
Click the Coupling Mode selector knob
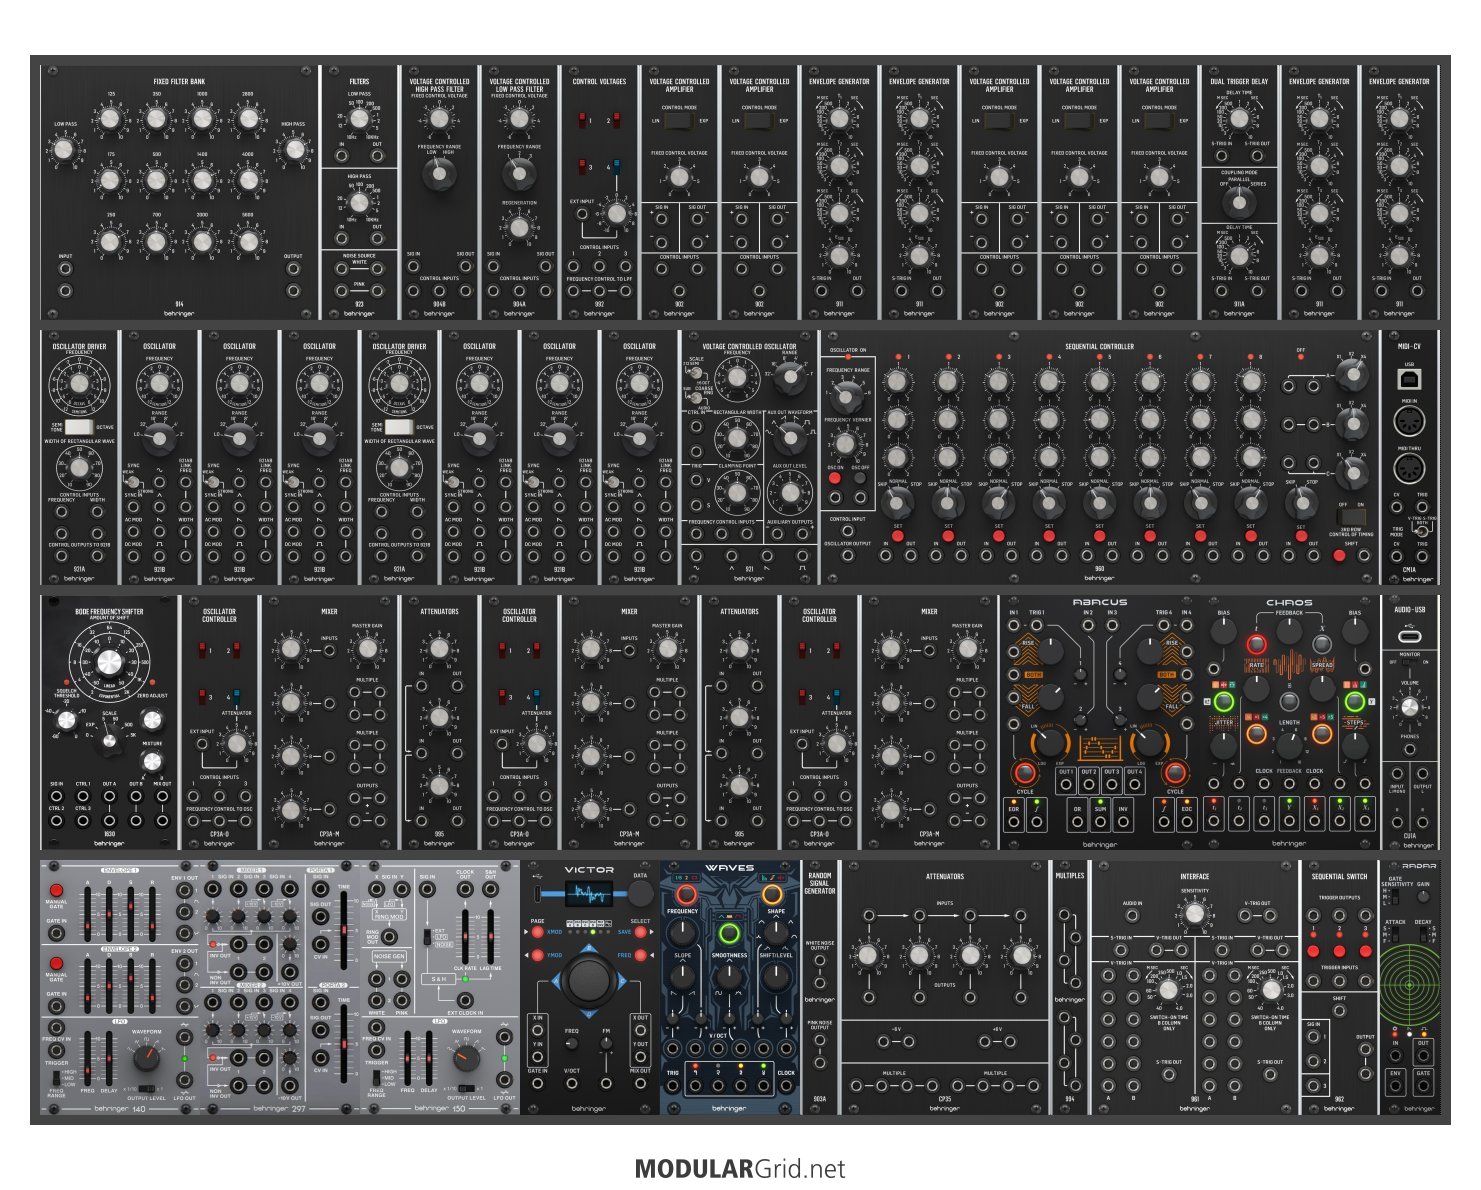[x=1239, y=203]
